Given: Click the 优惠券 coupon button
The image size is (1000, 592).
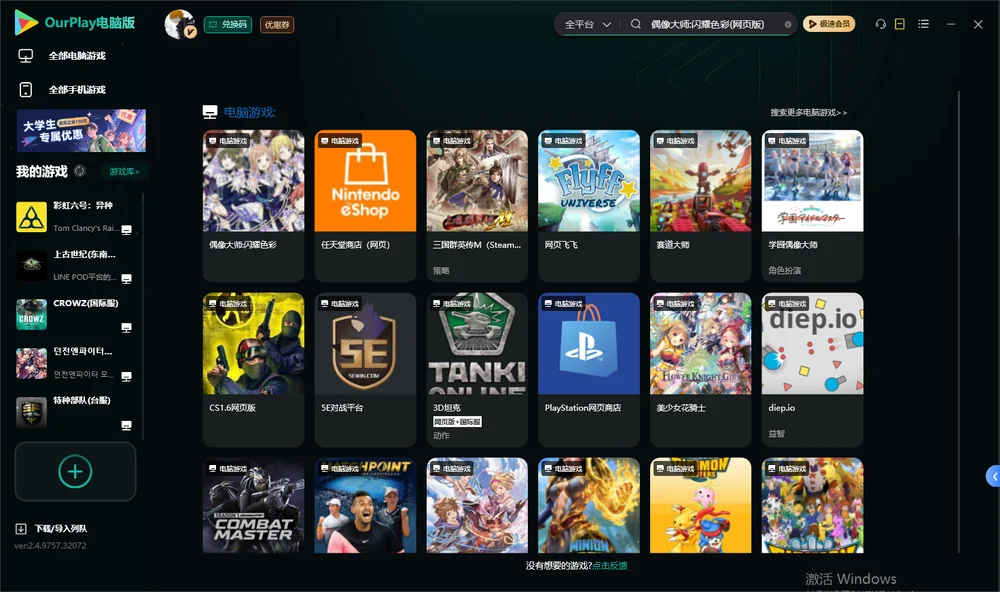Looking at the screenshot, I should click(277, 24).
